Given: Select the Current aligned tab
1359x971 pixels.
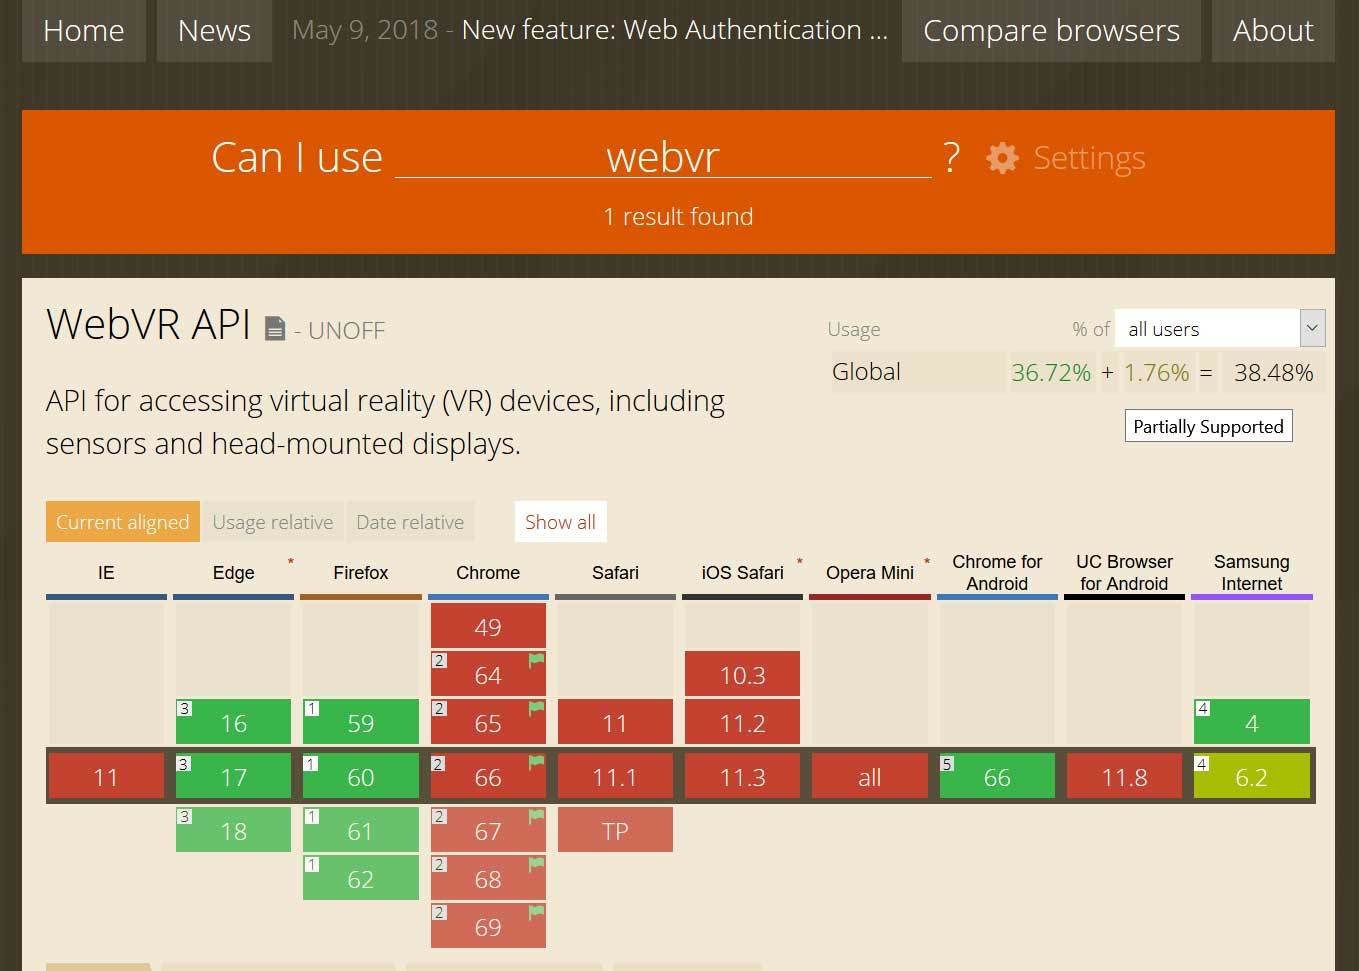Looking at the screenshot, I should tap(123, 522).
